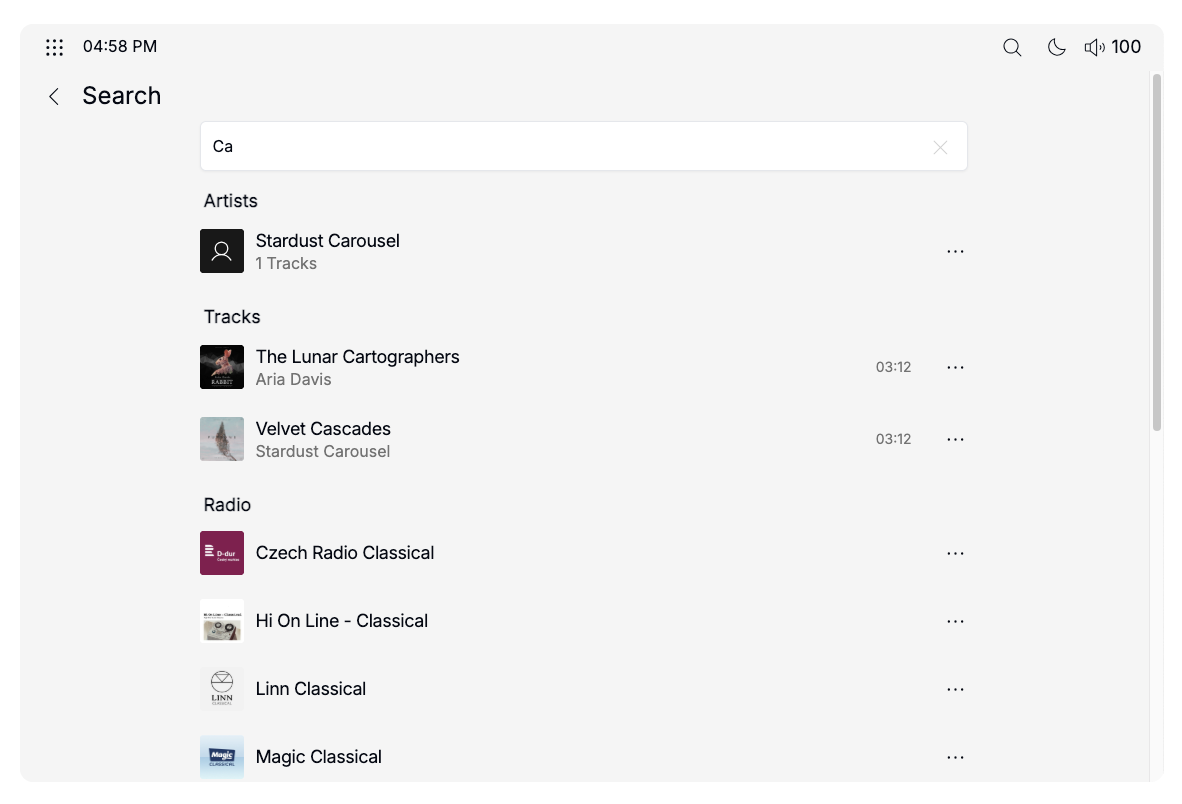Show options menu for Linn Classical

[x=955, y=689]
